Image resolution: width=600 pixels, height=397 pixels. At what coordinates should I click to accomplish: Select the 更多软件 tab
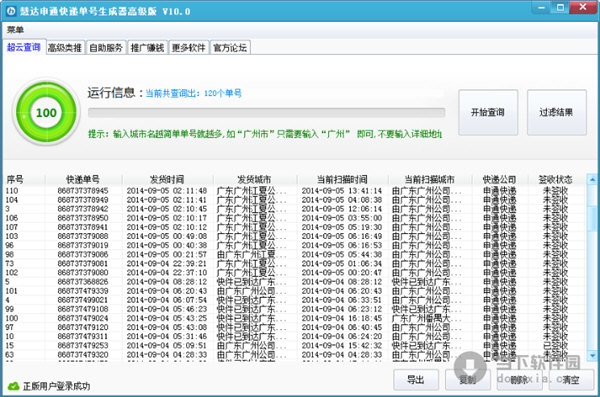point(189,48)
